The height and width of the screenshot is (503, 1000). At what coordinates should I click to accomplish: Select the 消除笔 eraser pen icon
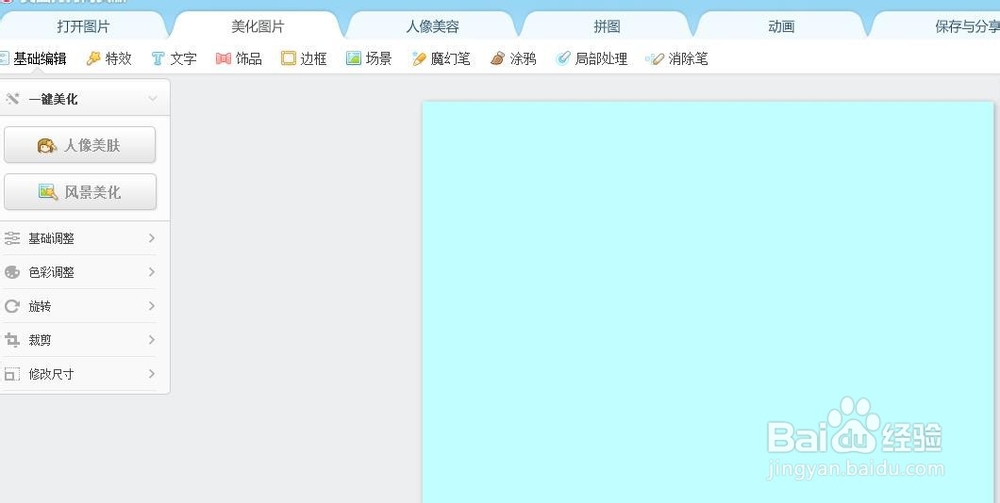click(x=655, y=59)
